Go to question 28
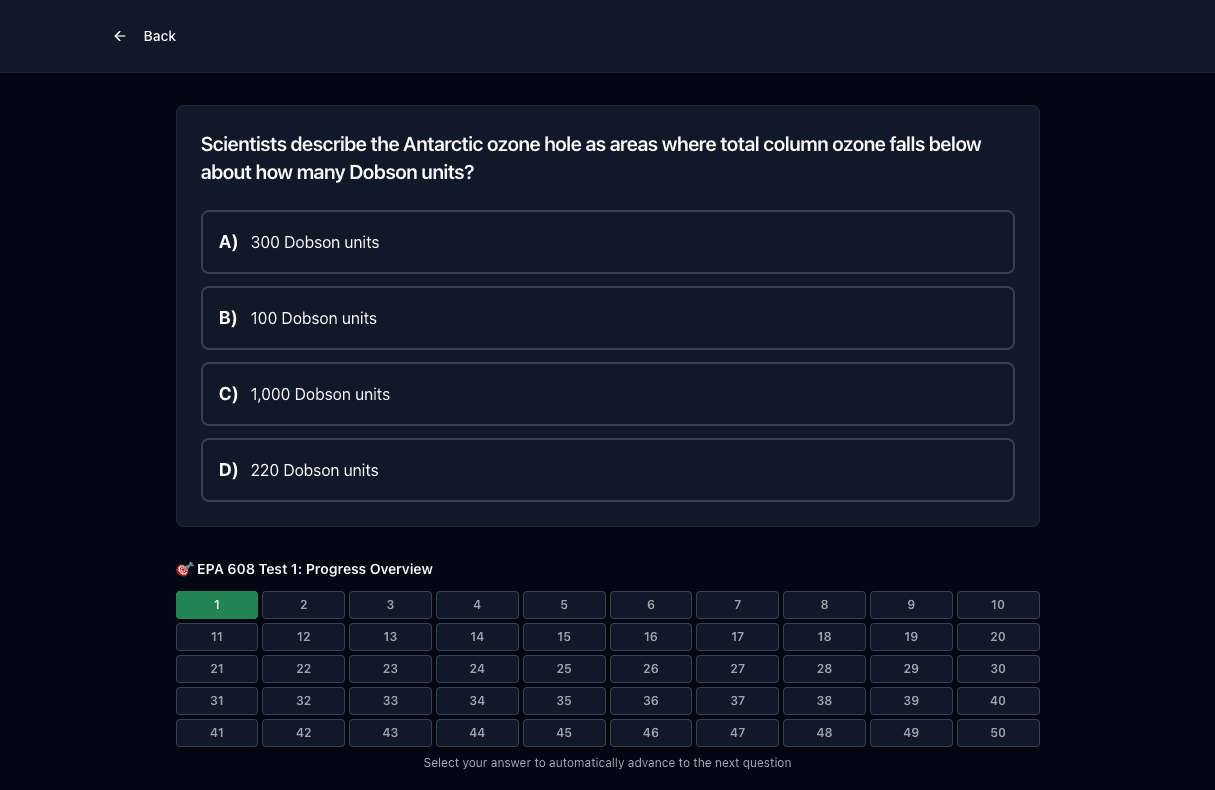Viewport: 1215px width, 790px height. (824, 669)
